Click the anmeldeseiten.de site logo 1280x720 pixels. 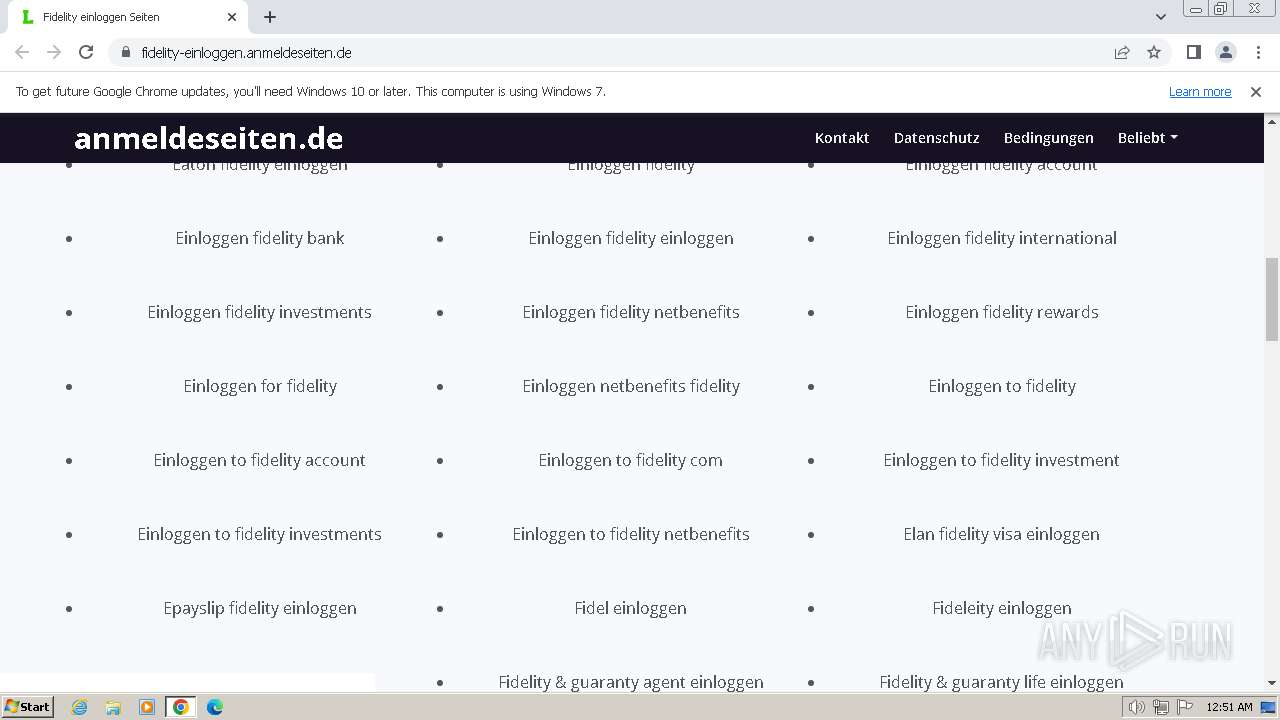coord(208,138)
